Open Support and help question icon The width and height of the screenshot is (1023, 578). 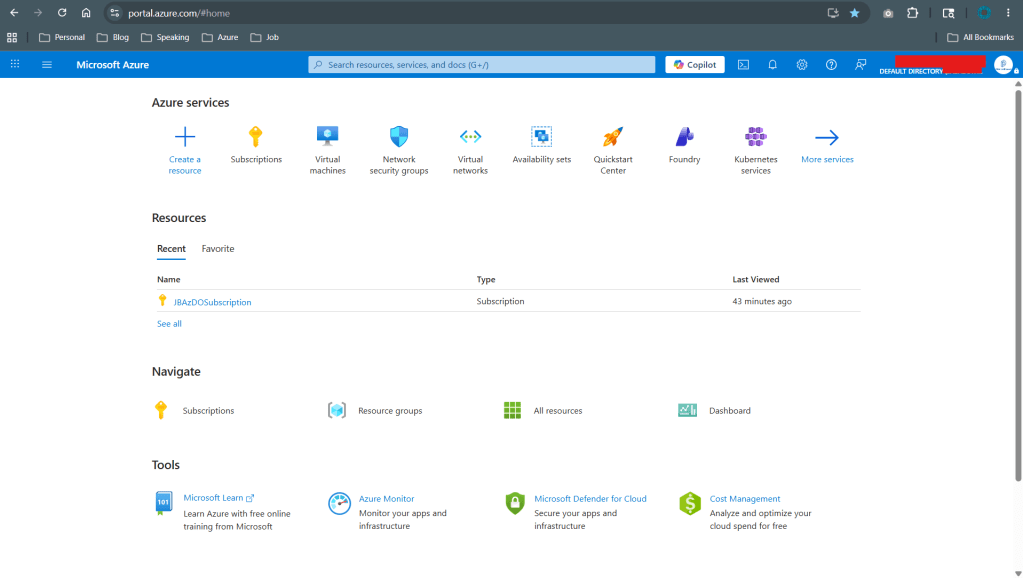pyautogui.click(x=831, y=65)
